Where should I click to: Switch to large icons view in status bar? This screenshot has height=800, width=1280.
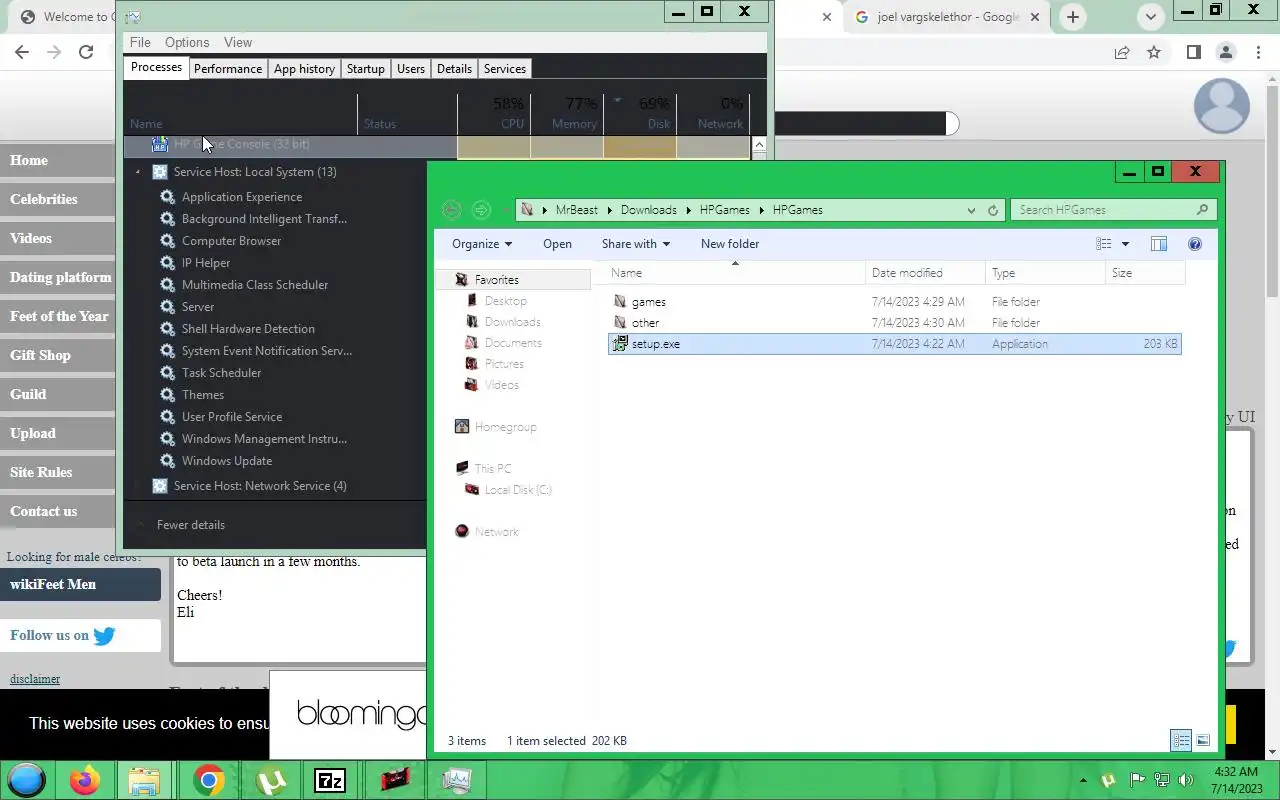tap(1203, 741)
